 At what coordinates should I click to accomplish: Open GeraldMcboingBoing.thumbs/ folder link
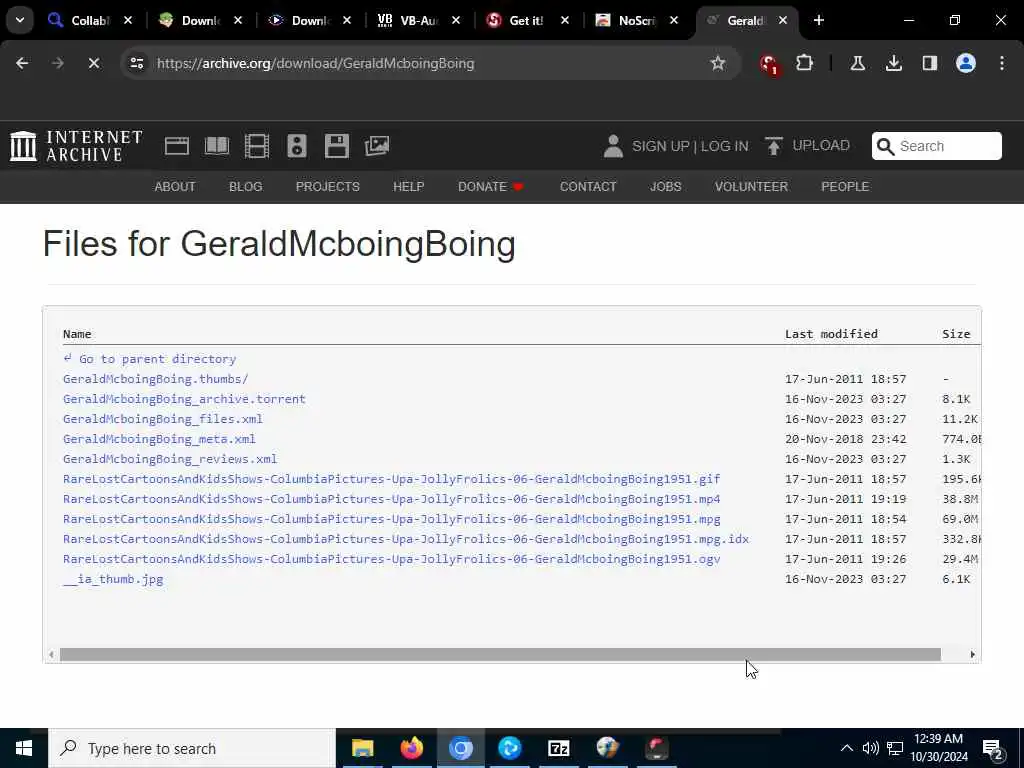pos(155,379)
